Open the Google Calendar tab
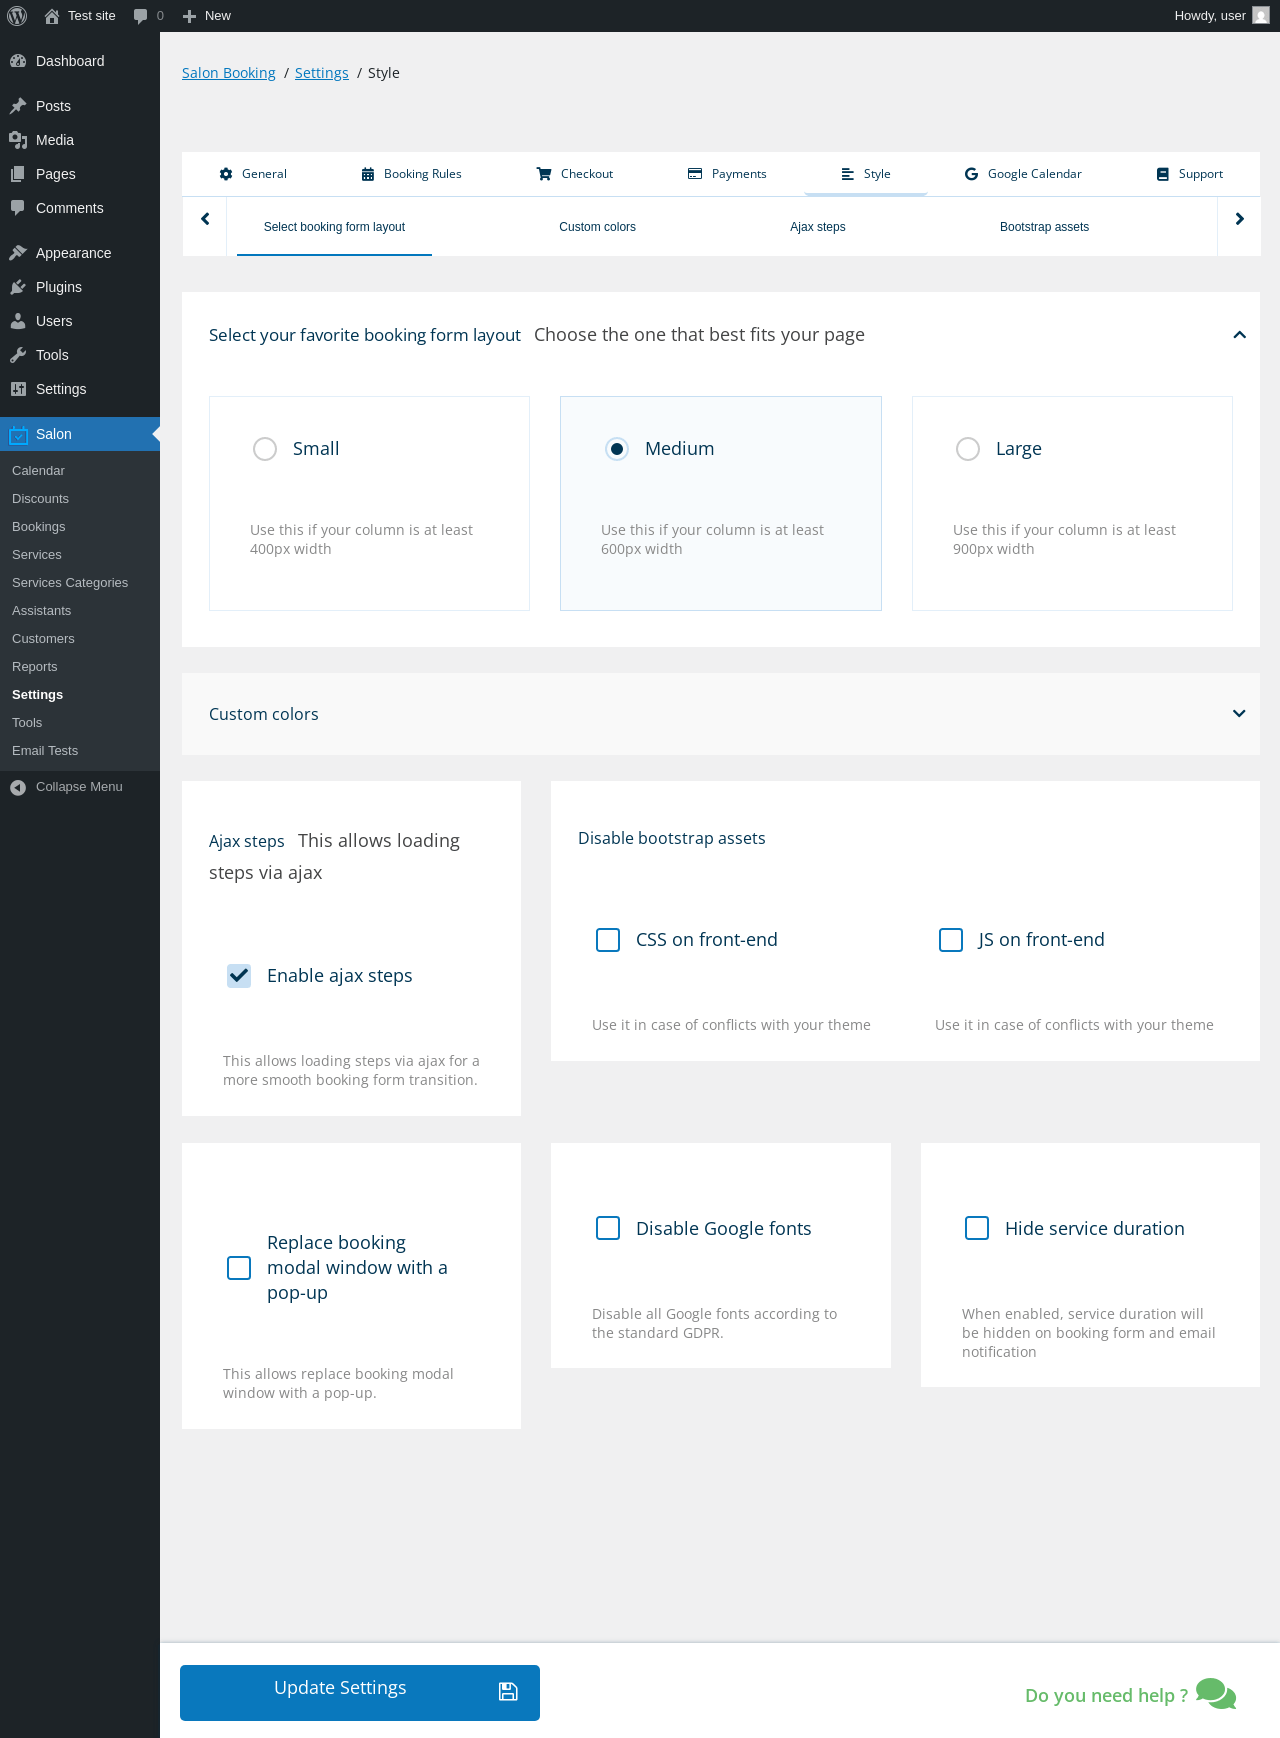The height and width of the screenshot is (1738, 1280). [1023, 174]
